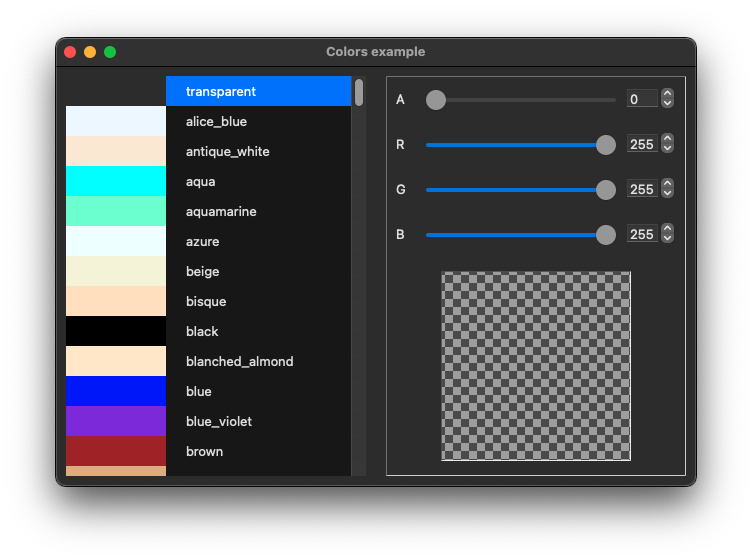Viewport: 752px width, 560px height.
Task: Click the G value field showing 255
Action: (x=642, y=189)
